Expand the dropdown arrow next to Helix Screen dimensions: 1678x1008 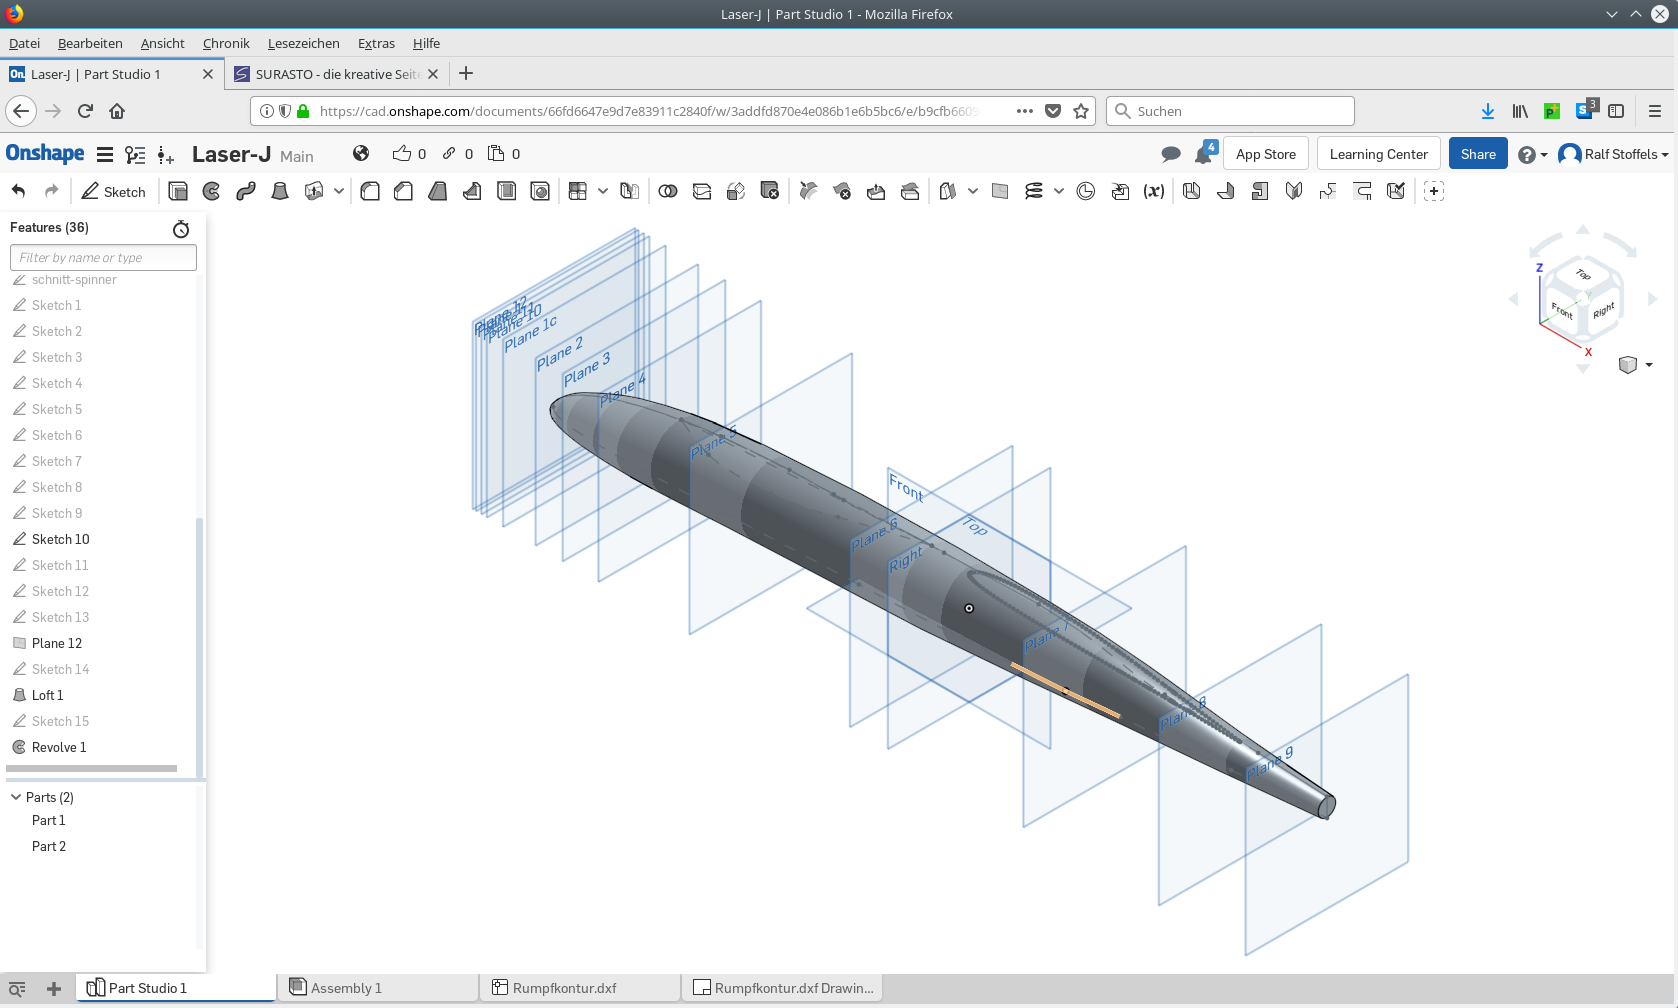click(1059, 191)
